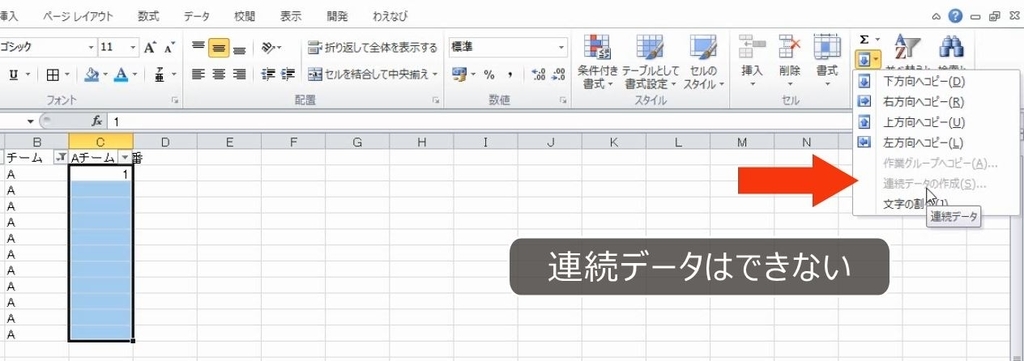Click the insert function fx button
1024x361 pixels.
(x=97, y=121)
